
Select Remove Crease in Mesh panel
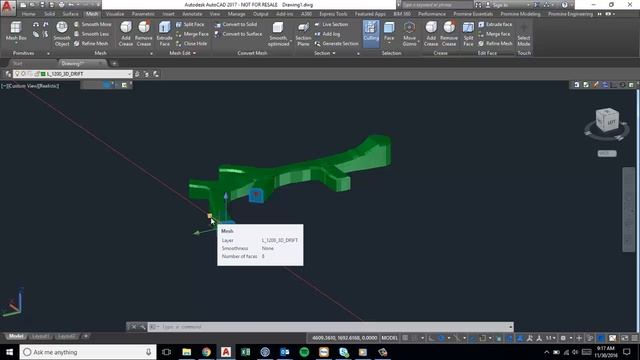pyautogui.click(x=144, y=33)
